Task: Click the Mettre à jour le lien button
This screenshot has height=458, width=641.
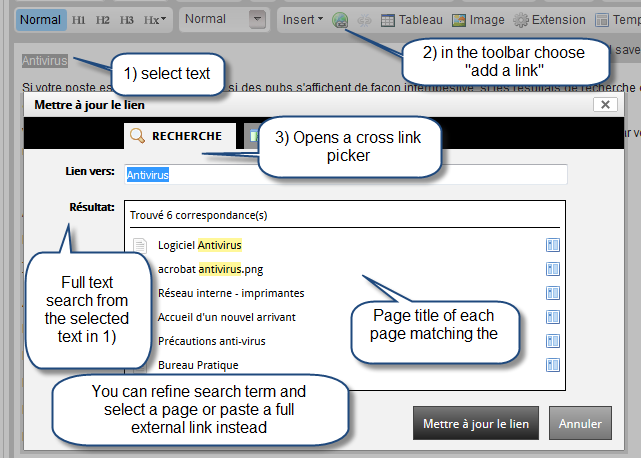Action: pyautogui.click(x=476, y=424)
